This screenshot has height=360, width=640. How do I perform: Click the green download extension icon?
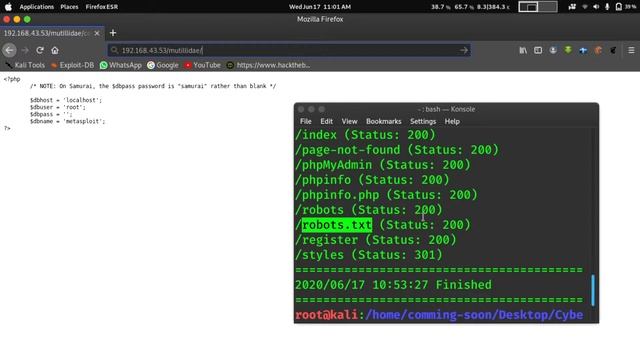[x=568, y=50]
